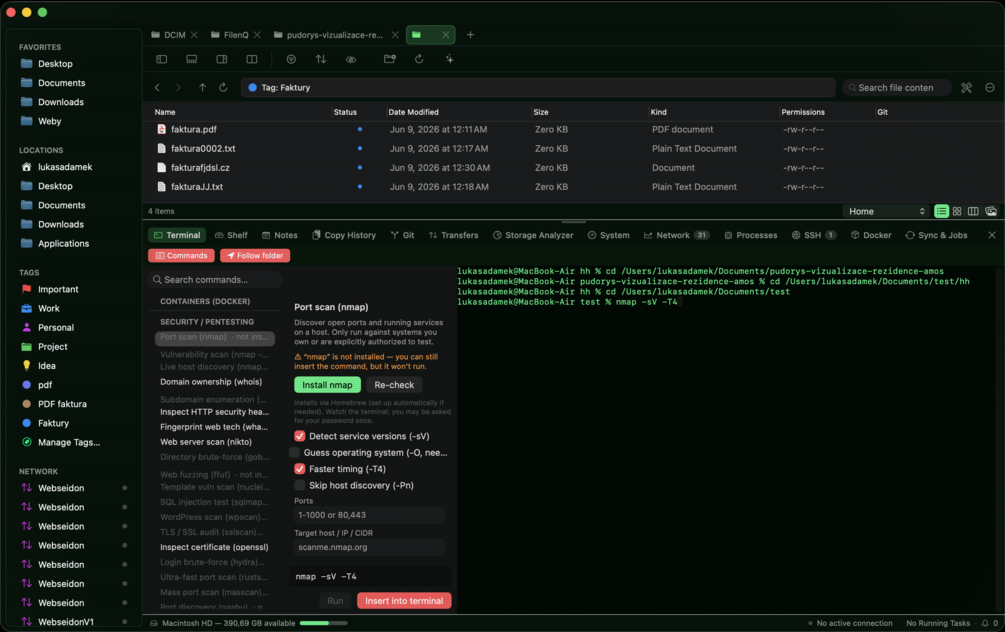1005x632 pixels.
Task: Open the Storage Analyzer tab
Action: [533, 235]
